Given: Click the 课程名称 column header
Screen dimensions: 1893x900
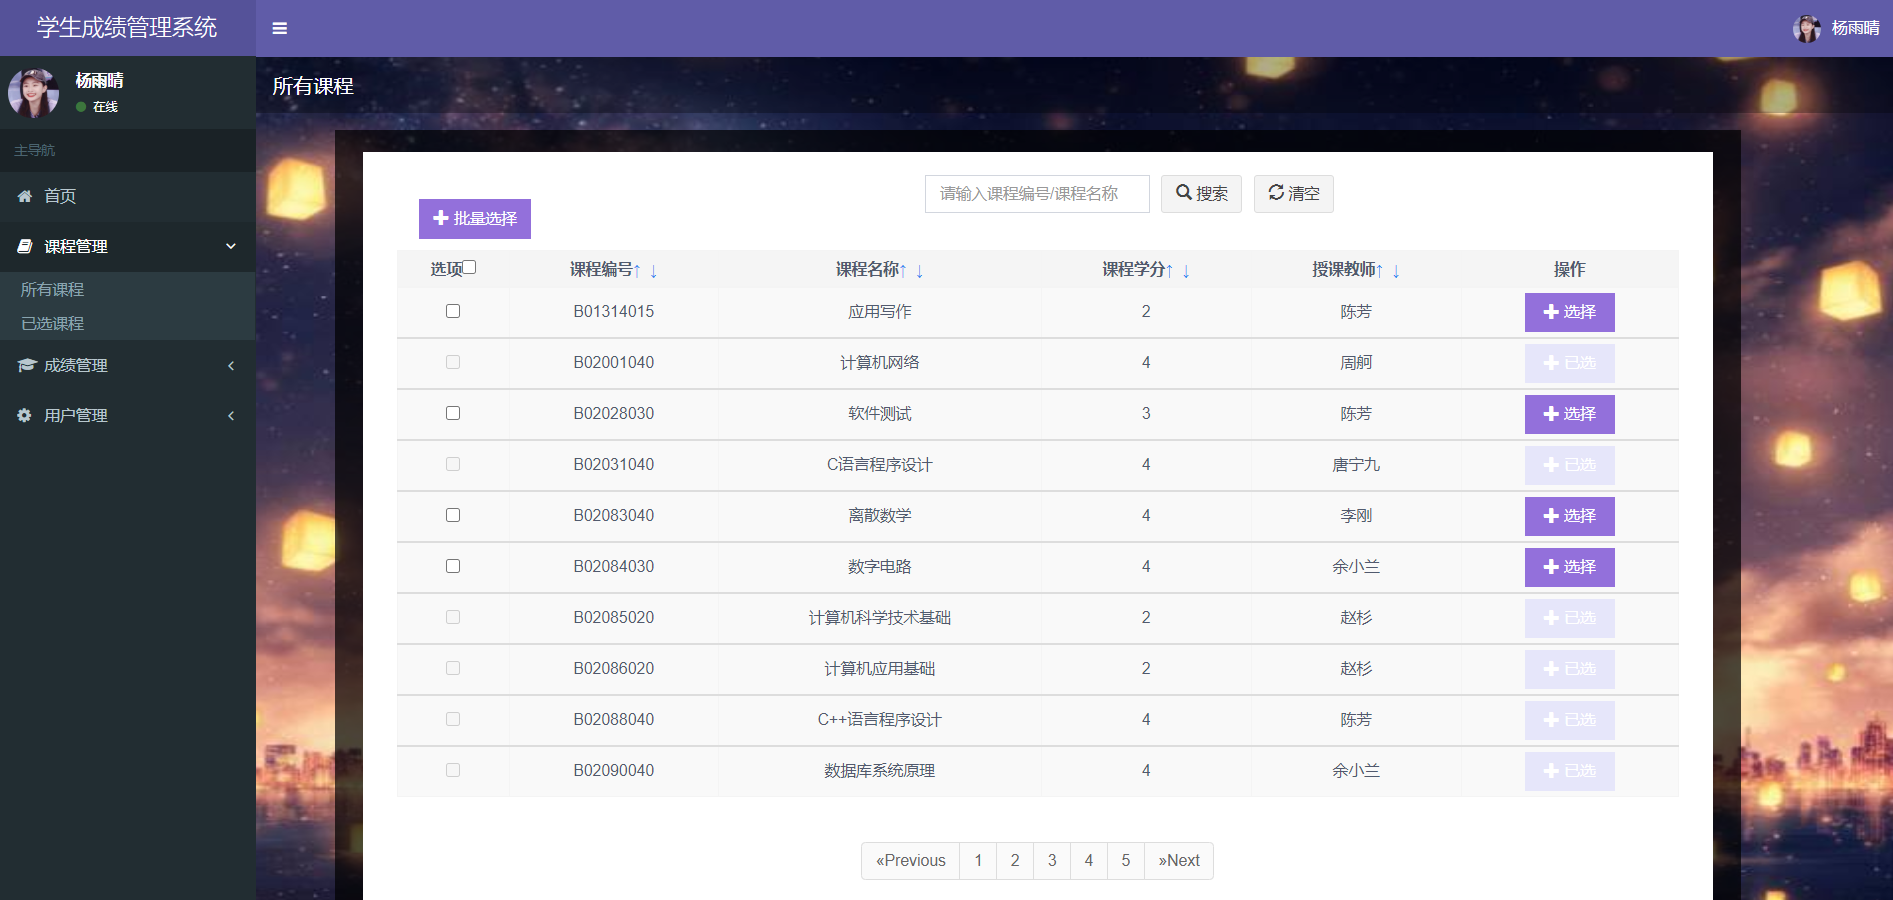Looking at the screenshot, I should click(867, 269).
